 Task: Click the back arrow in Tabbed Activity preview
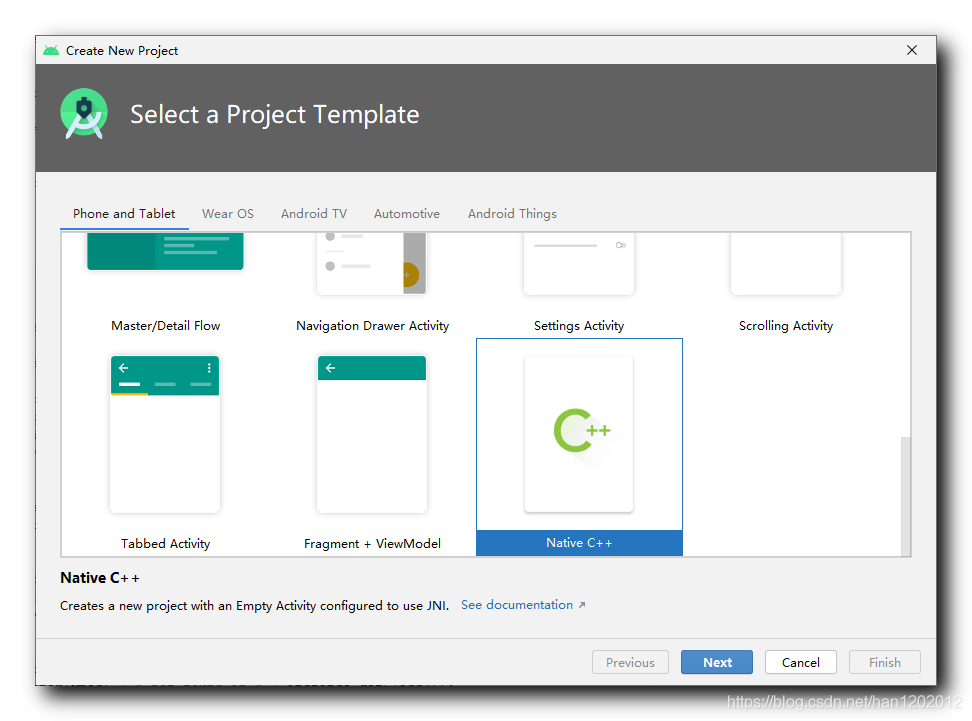(x=123, y=368)
